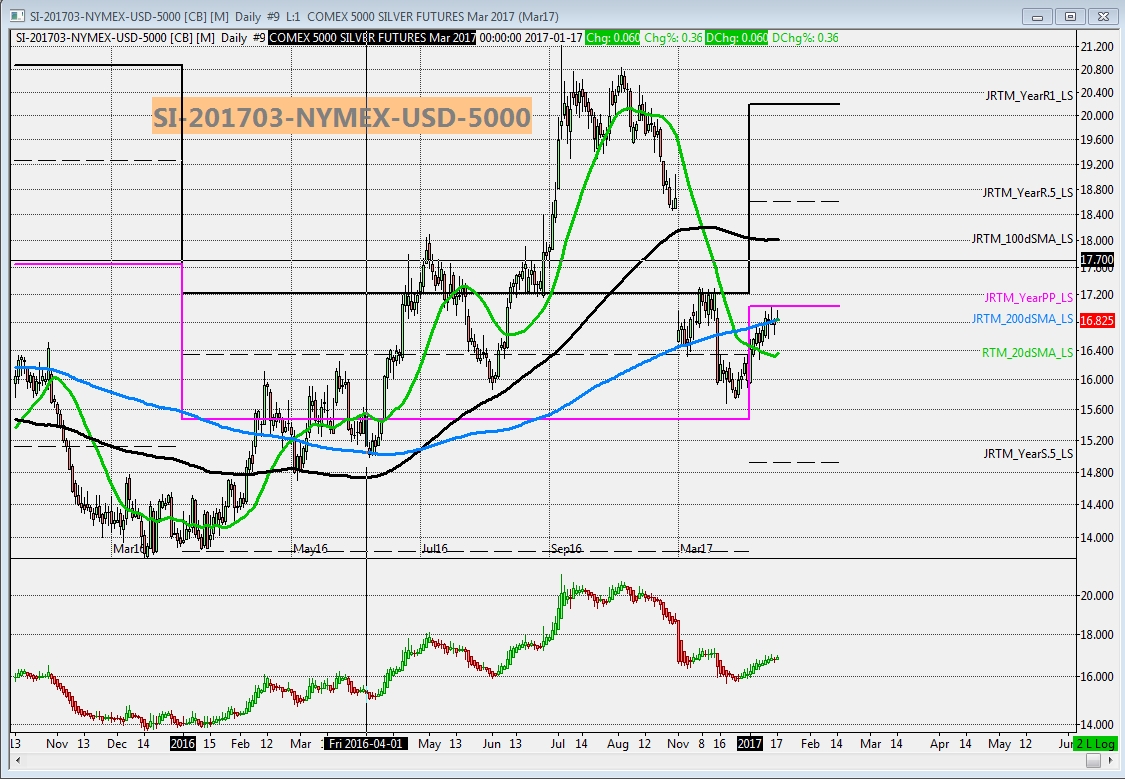
Task: Select the JRTM_YearR.5_LS label
Action: 1027,192
